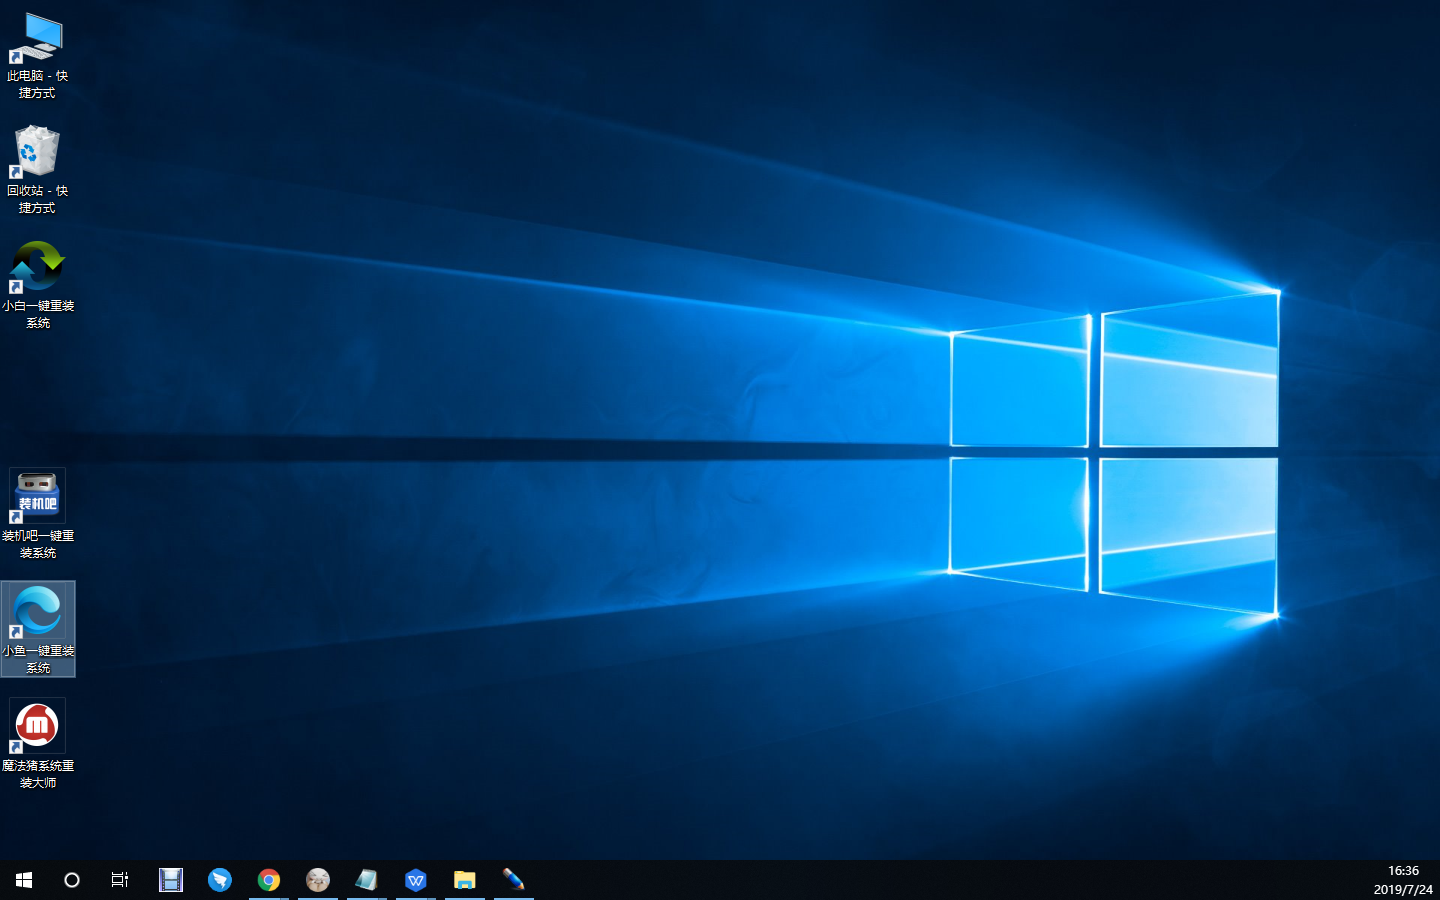Image resolution: width=1440 pixels, height=900 pixels.
Task: Open Task View on the taskbar
Action: (120, 880)
